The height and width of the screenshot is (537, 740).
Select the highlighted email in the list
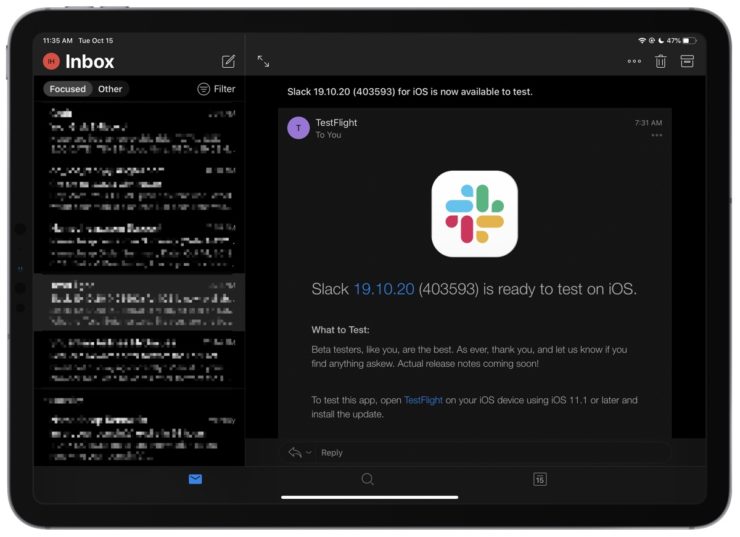(139, 302)
